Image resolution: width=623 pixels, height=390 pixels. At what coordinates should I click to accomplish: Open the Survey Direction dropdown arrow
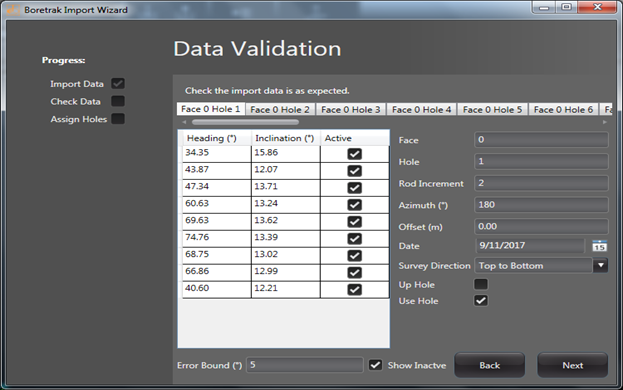pos(601,265)
